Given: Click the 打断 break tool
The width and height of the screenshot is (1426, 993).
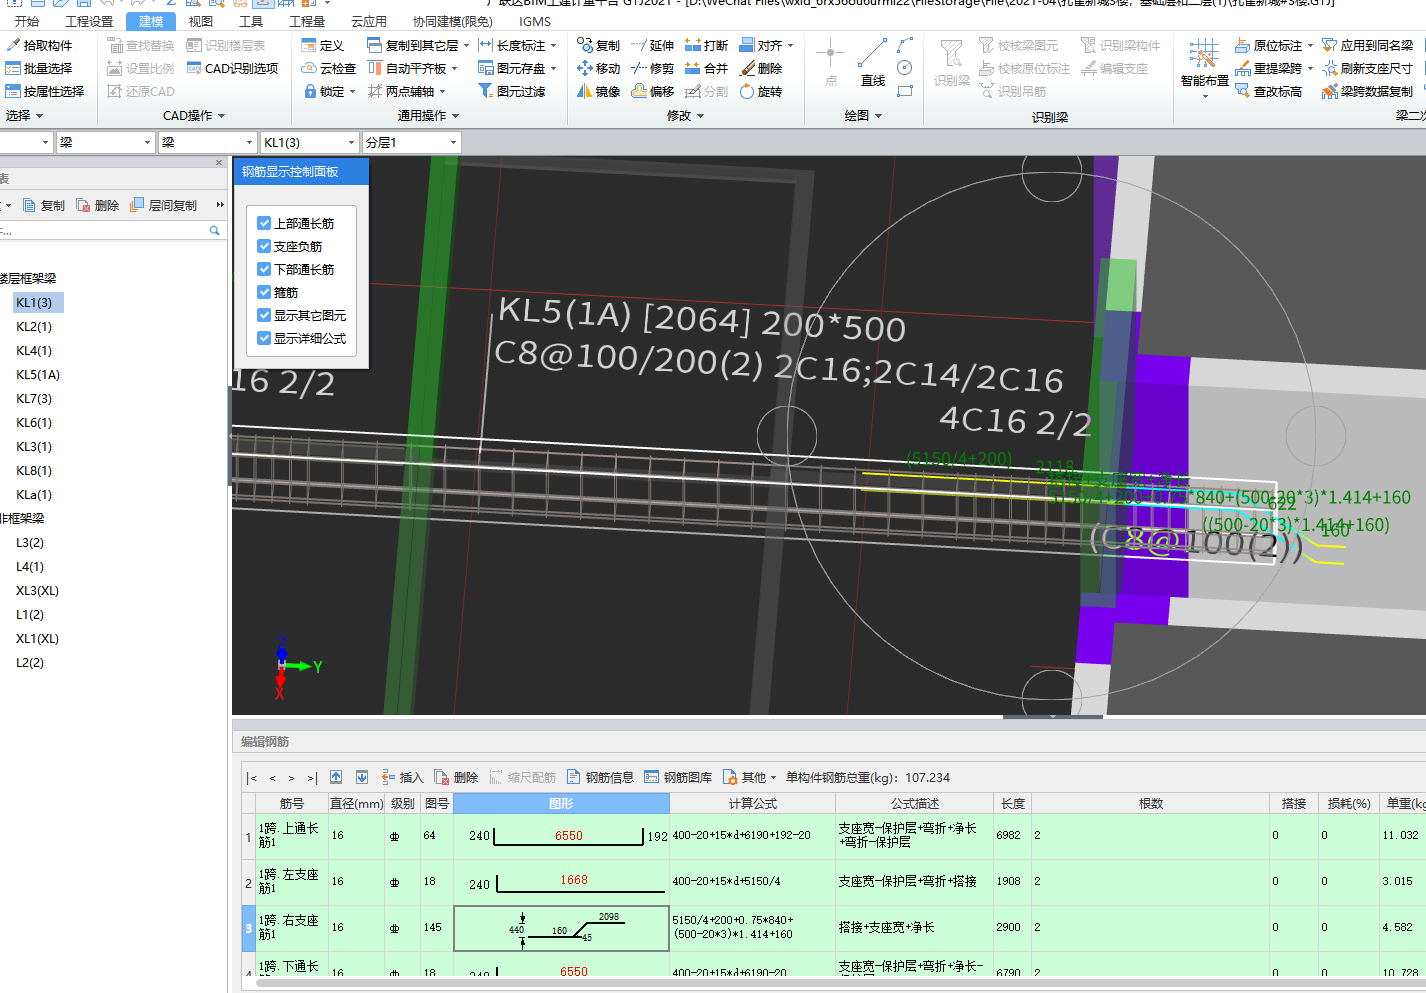Looking at the screenshot, I should [x=706, y=45].
